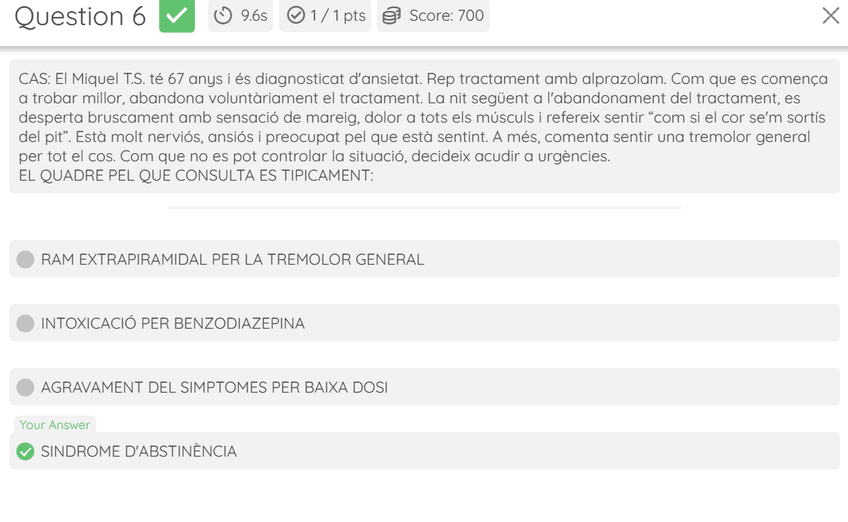Pick answer text AGRAVAMENT DEL SIMPTOMES PER BAIXA DOSI
This screenshot has width=848, height=522.
click(x=214, y=388)
